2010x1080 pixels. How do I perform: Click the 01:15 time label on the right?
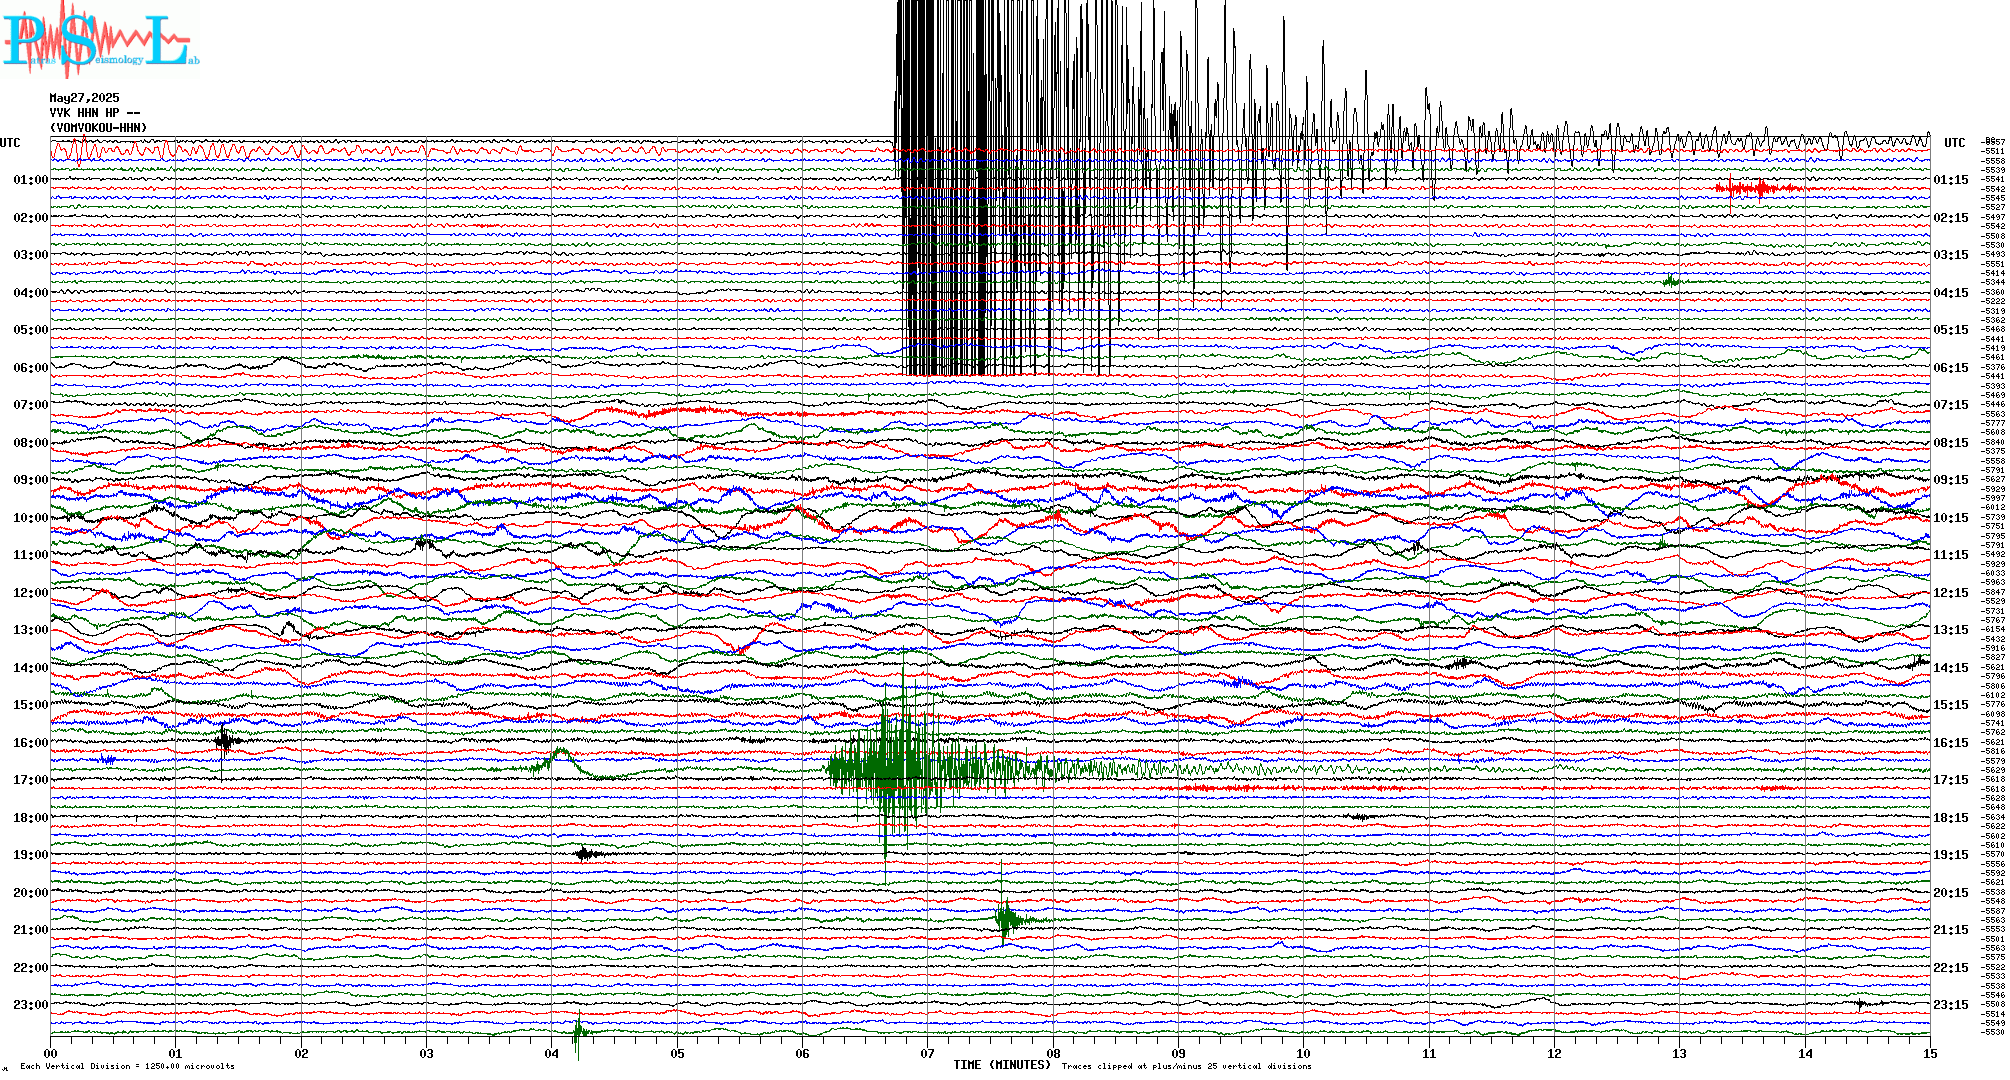click(1951, 180)
